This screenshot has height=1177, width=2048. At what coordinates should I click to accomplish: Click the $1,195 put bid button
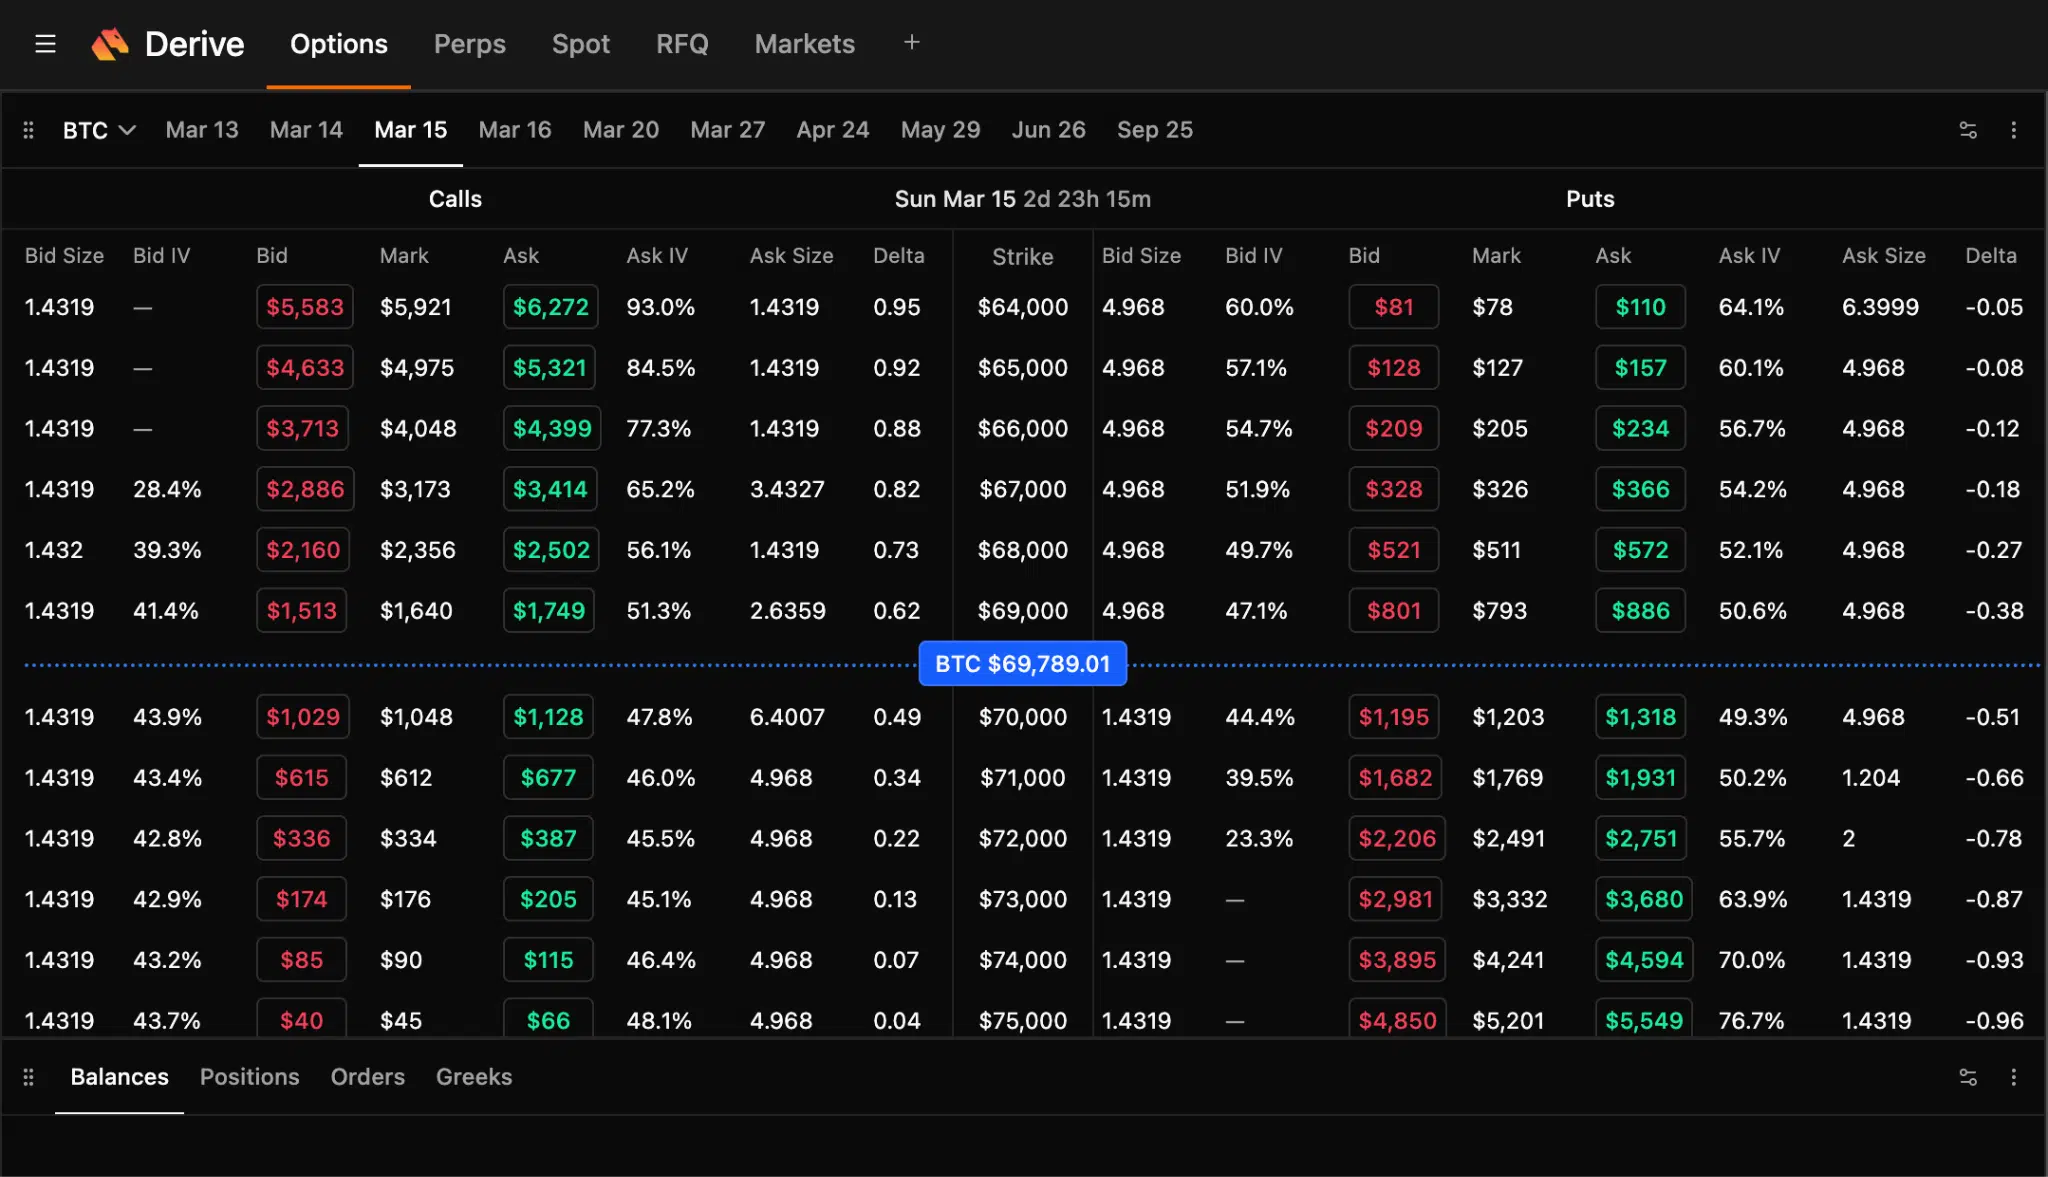[1393, 717]
